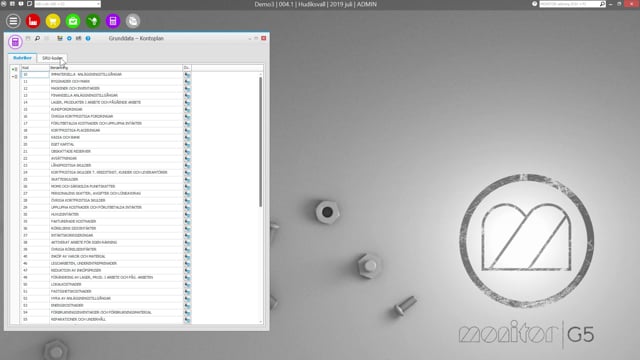
Task: Open the dark green trolley inventory module
Action: click(93, 21)
